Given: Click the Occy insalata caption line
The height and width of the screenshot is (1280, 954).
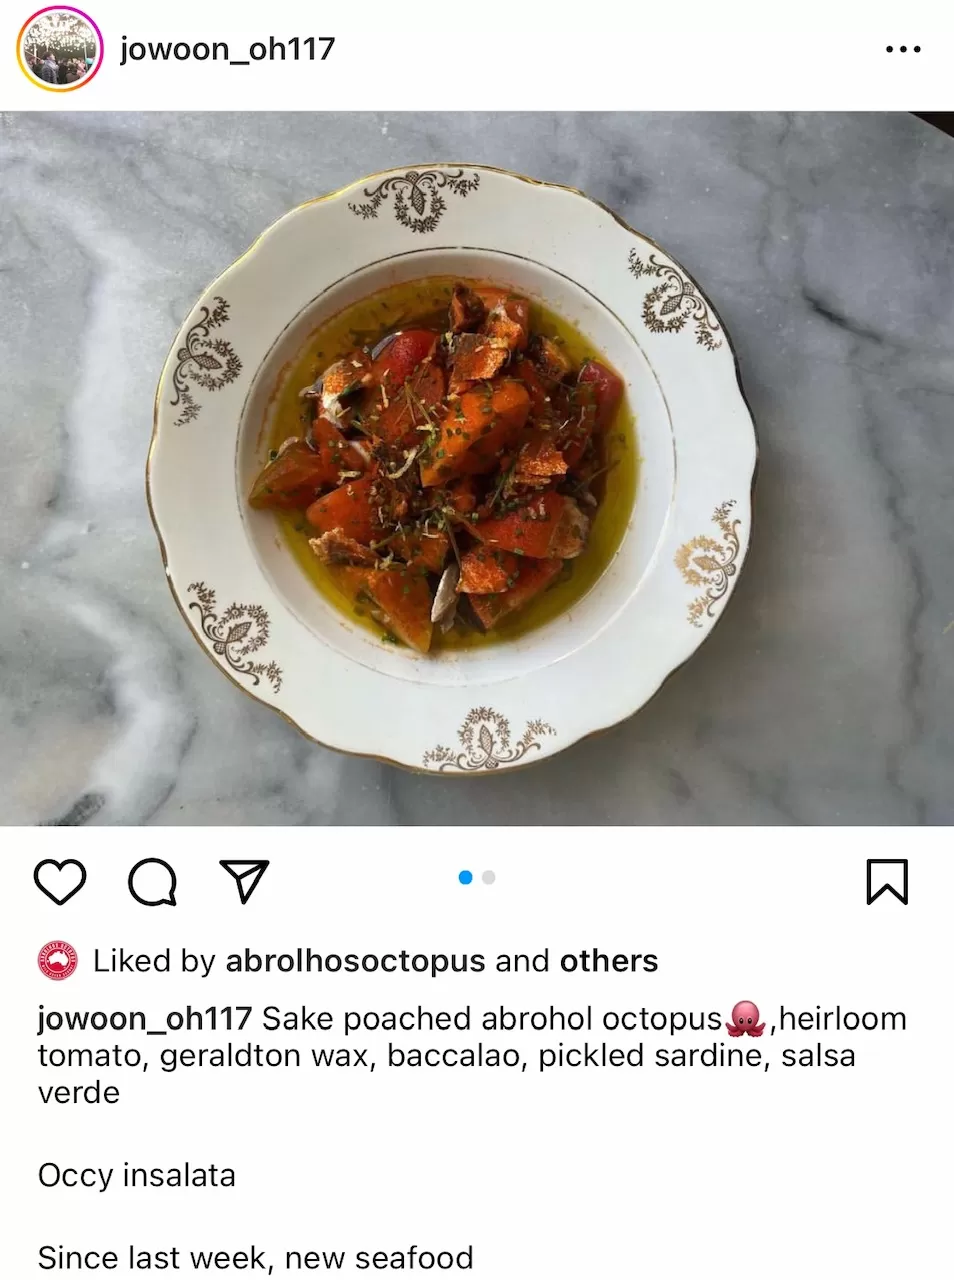Looking at the screenshot, I should pyautogui.click(x=137, y=1175).
